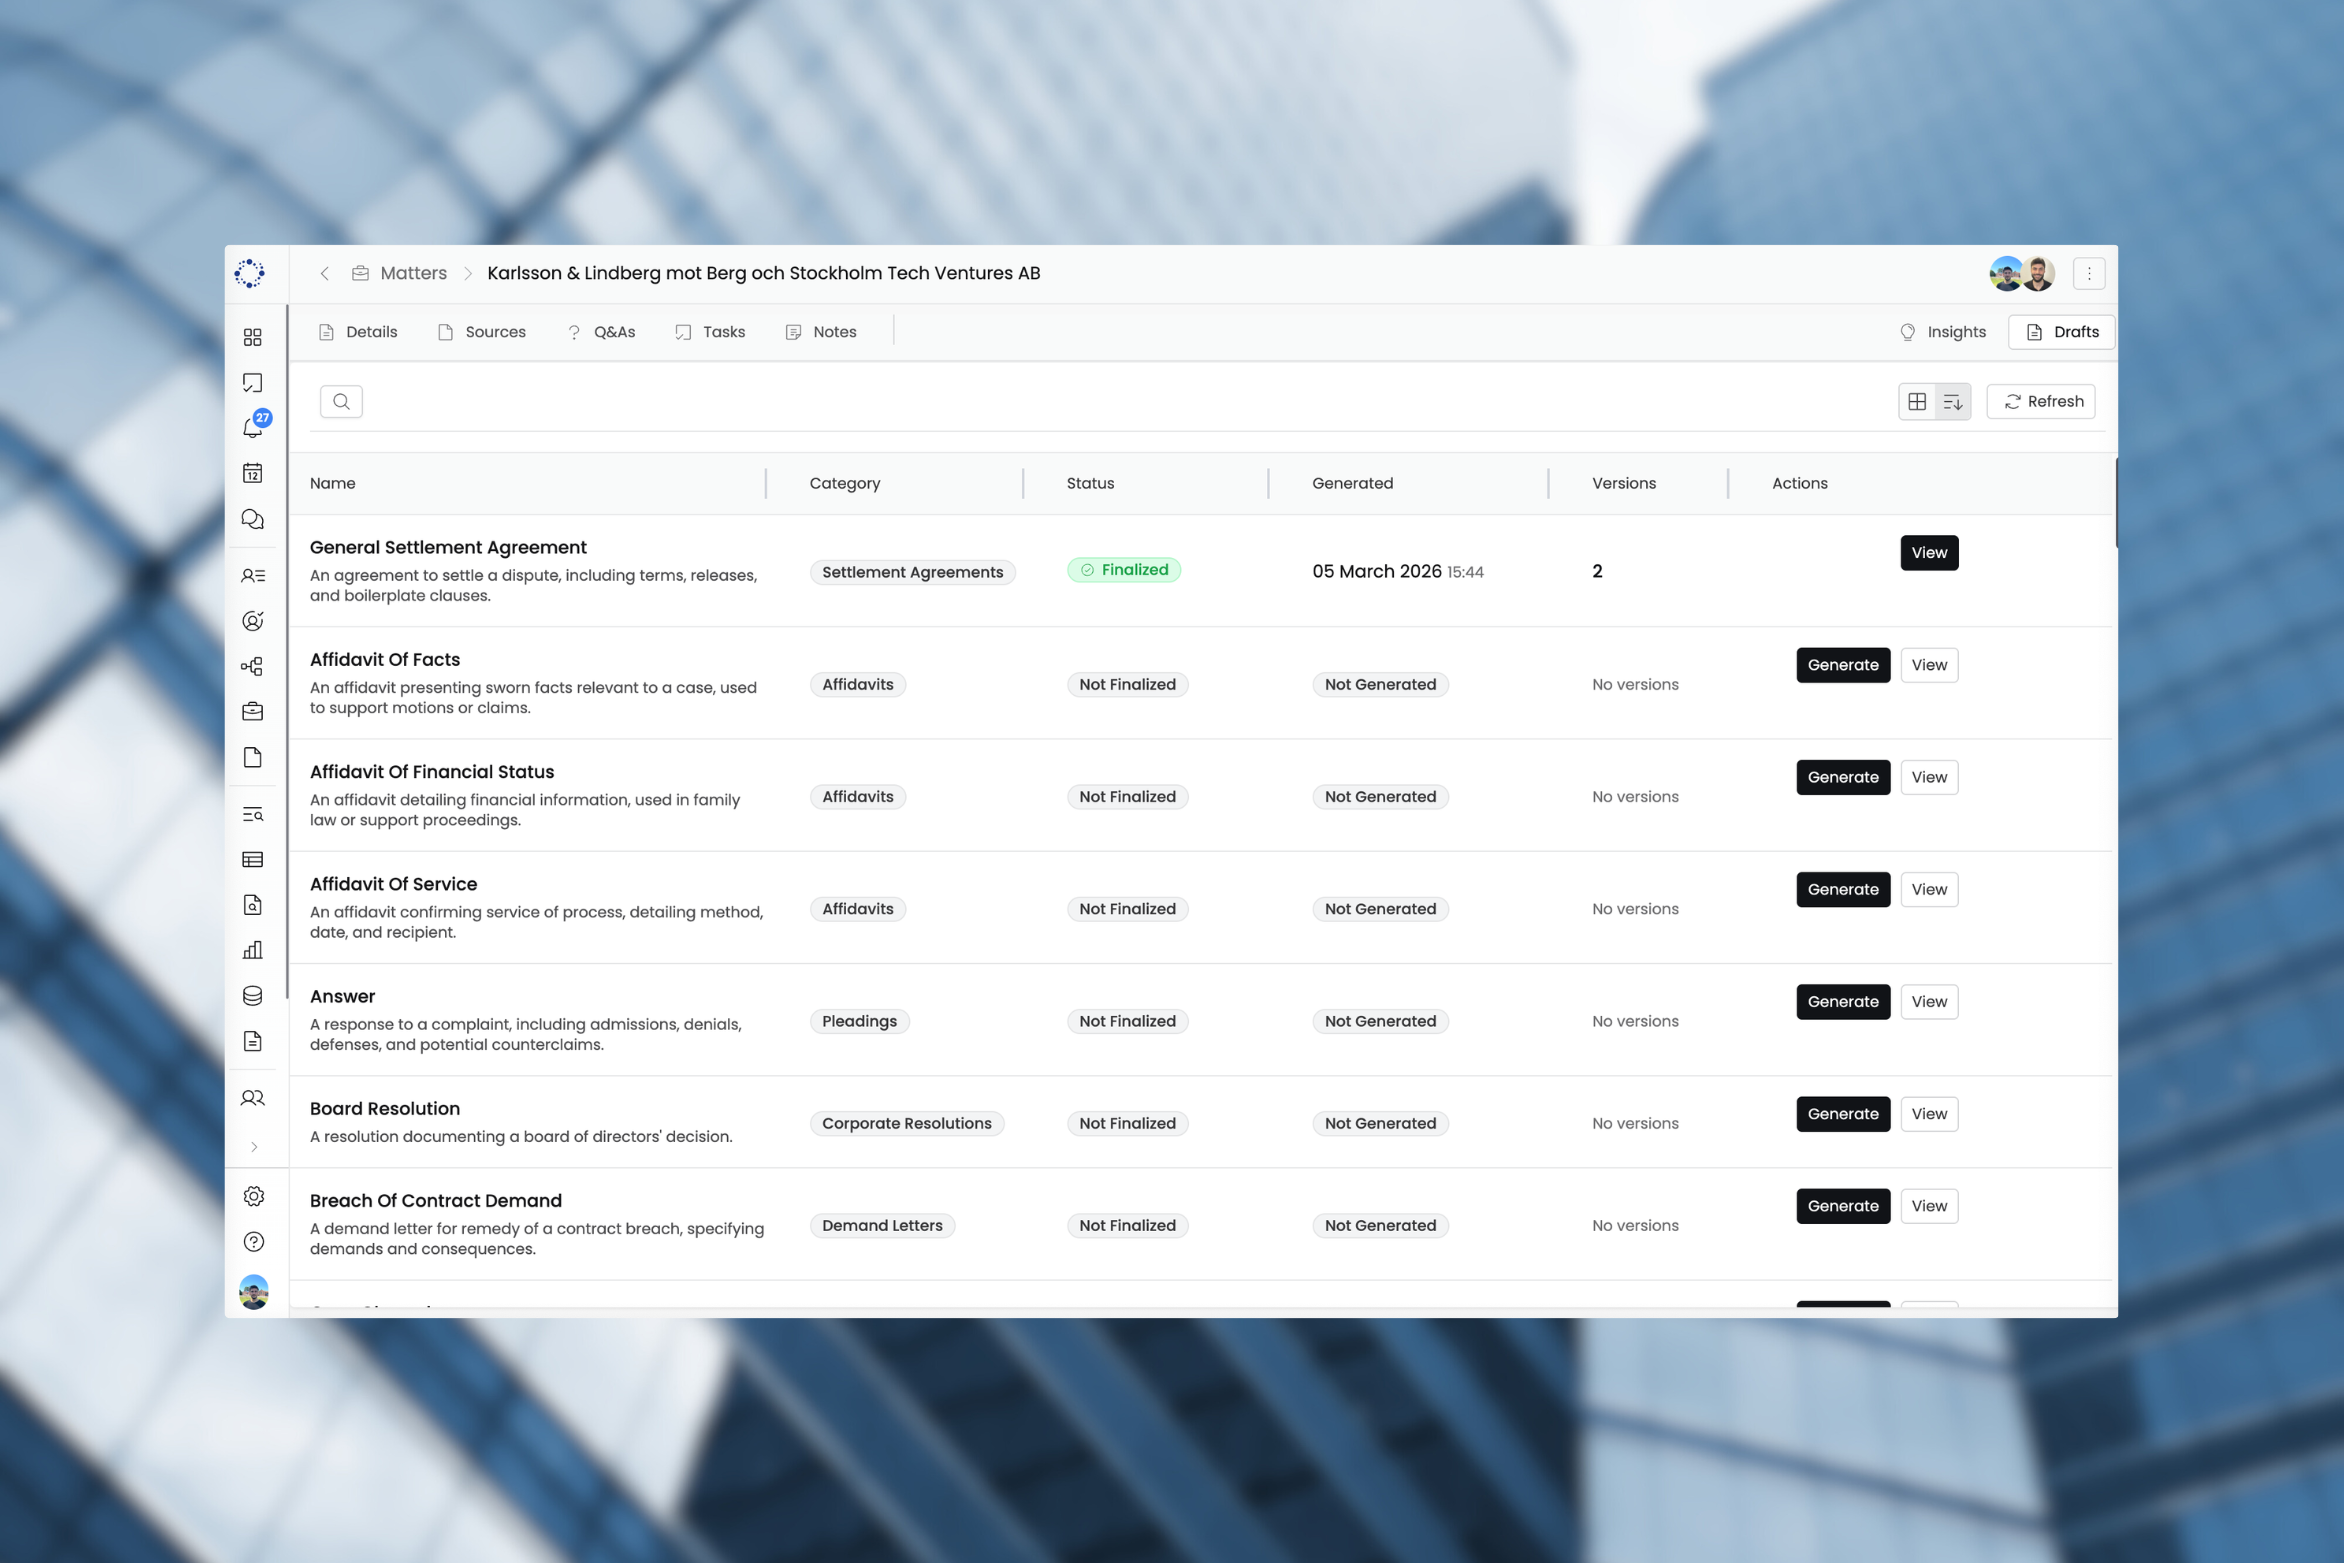This screenshot has height=1563, width=2344.
Task: Open the database stack icon in sidebar
Action: [253, 996]
